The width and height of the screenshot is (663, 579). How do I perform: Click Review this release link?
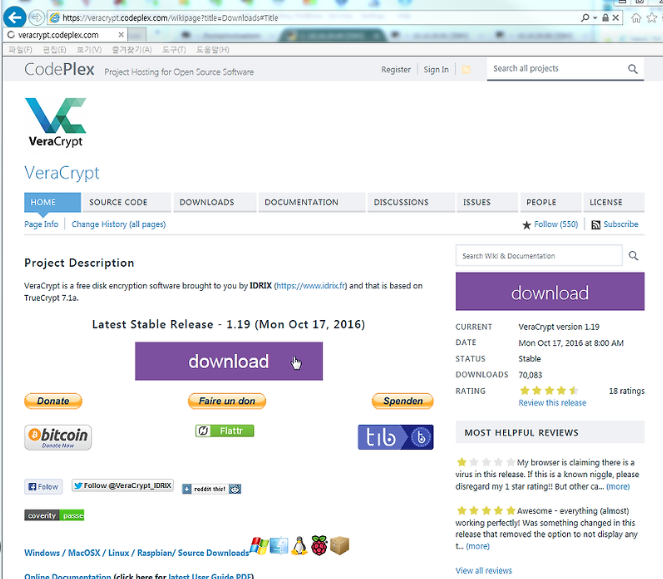pos(552,403)
